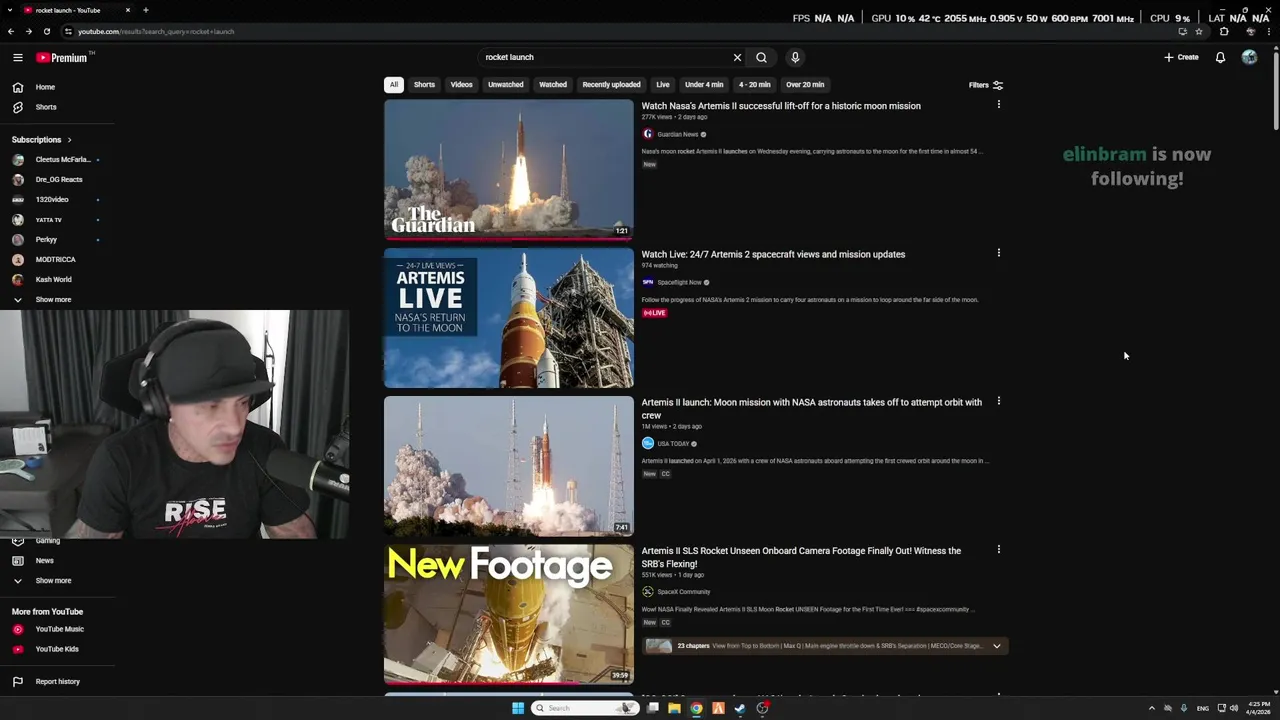
Task: Expand the 23 chapters dropdown
Action: 996,646
